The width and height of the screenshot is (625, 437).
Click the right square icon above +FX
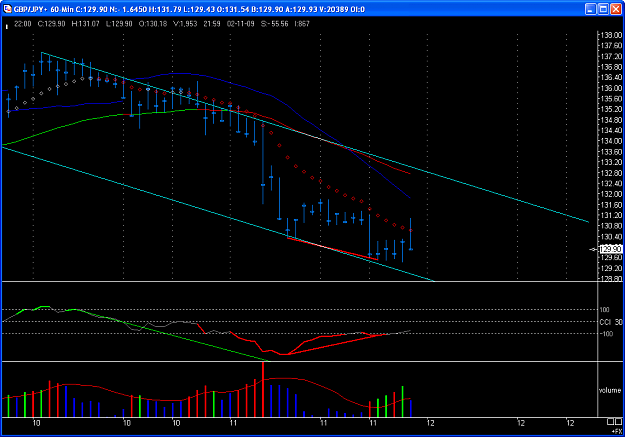[x=619, y=422]
